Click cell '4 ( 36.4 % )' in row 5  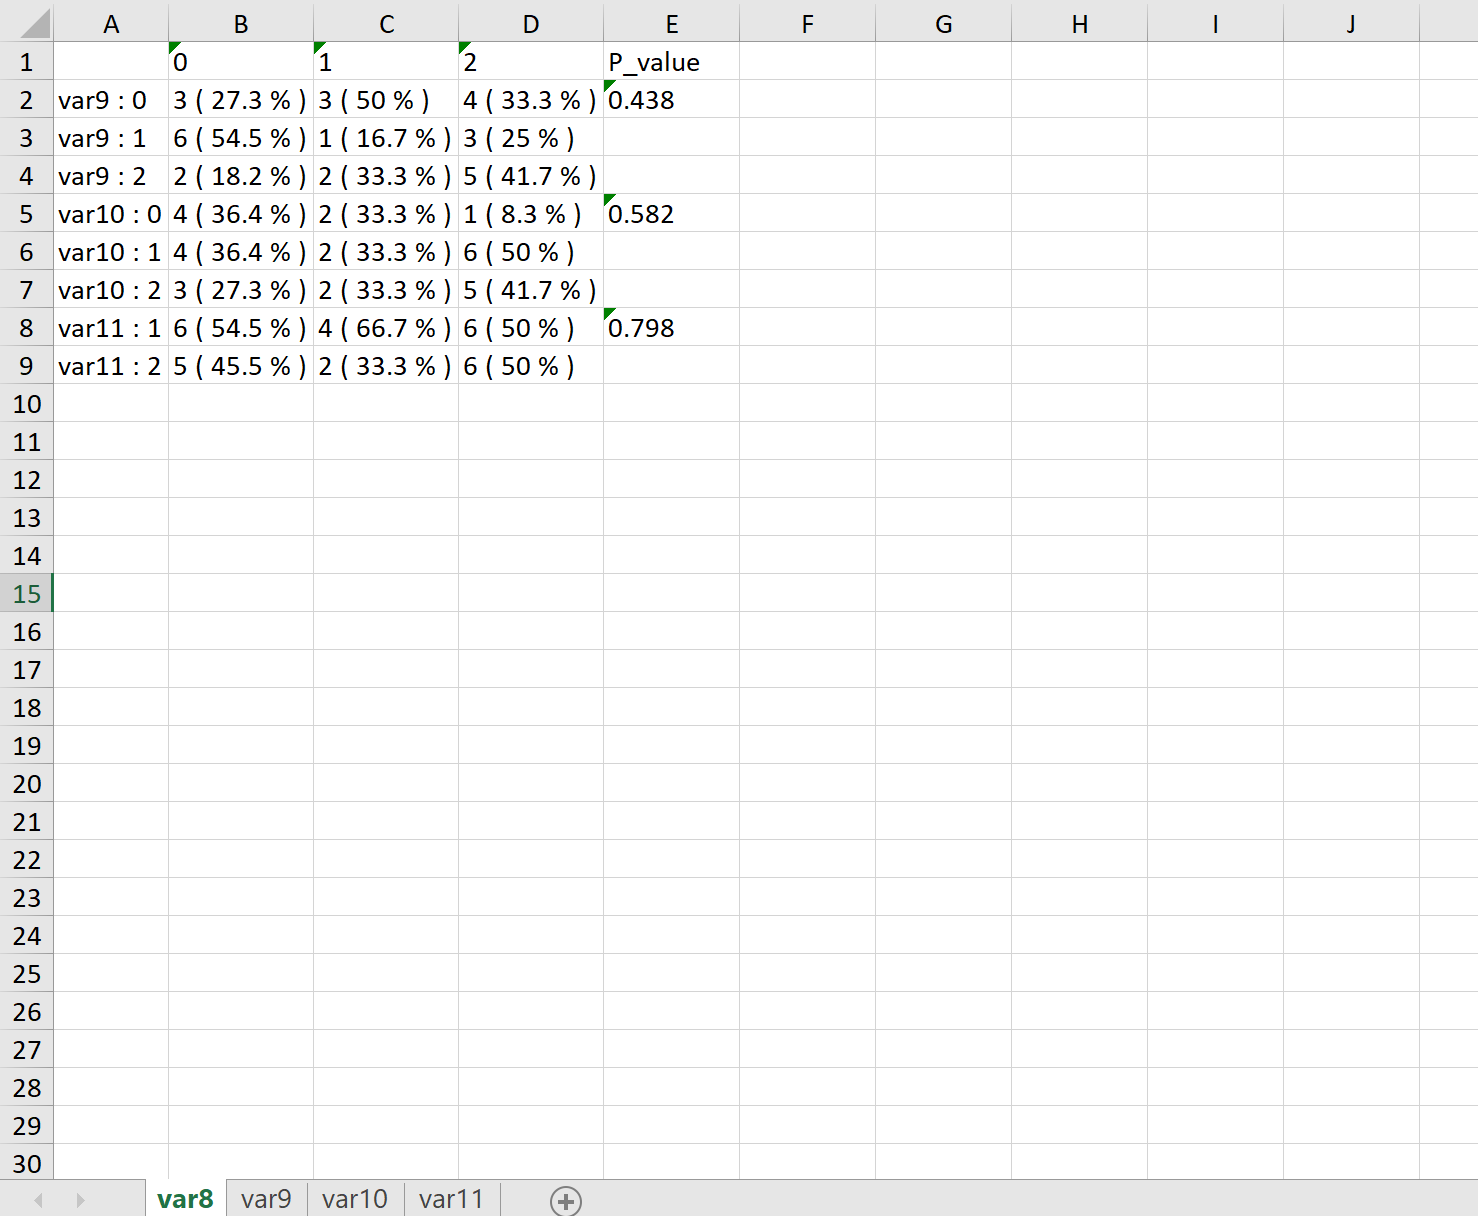241,214
